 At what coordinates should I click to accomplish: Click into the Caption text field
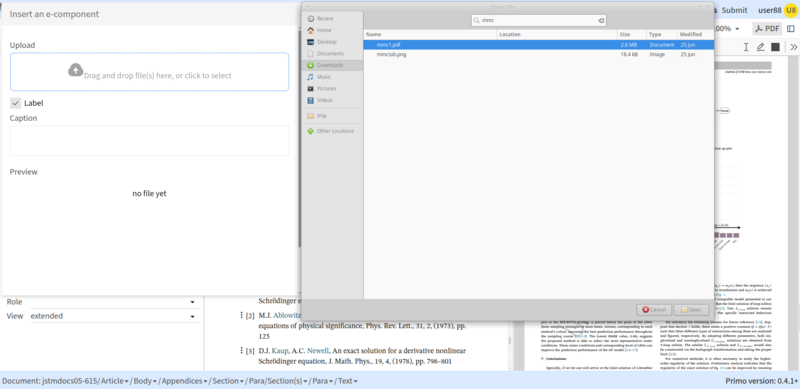149,141
